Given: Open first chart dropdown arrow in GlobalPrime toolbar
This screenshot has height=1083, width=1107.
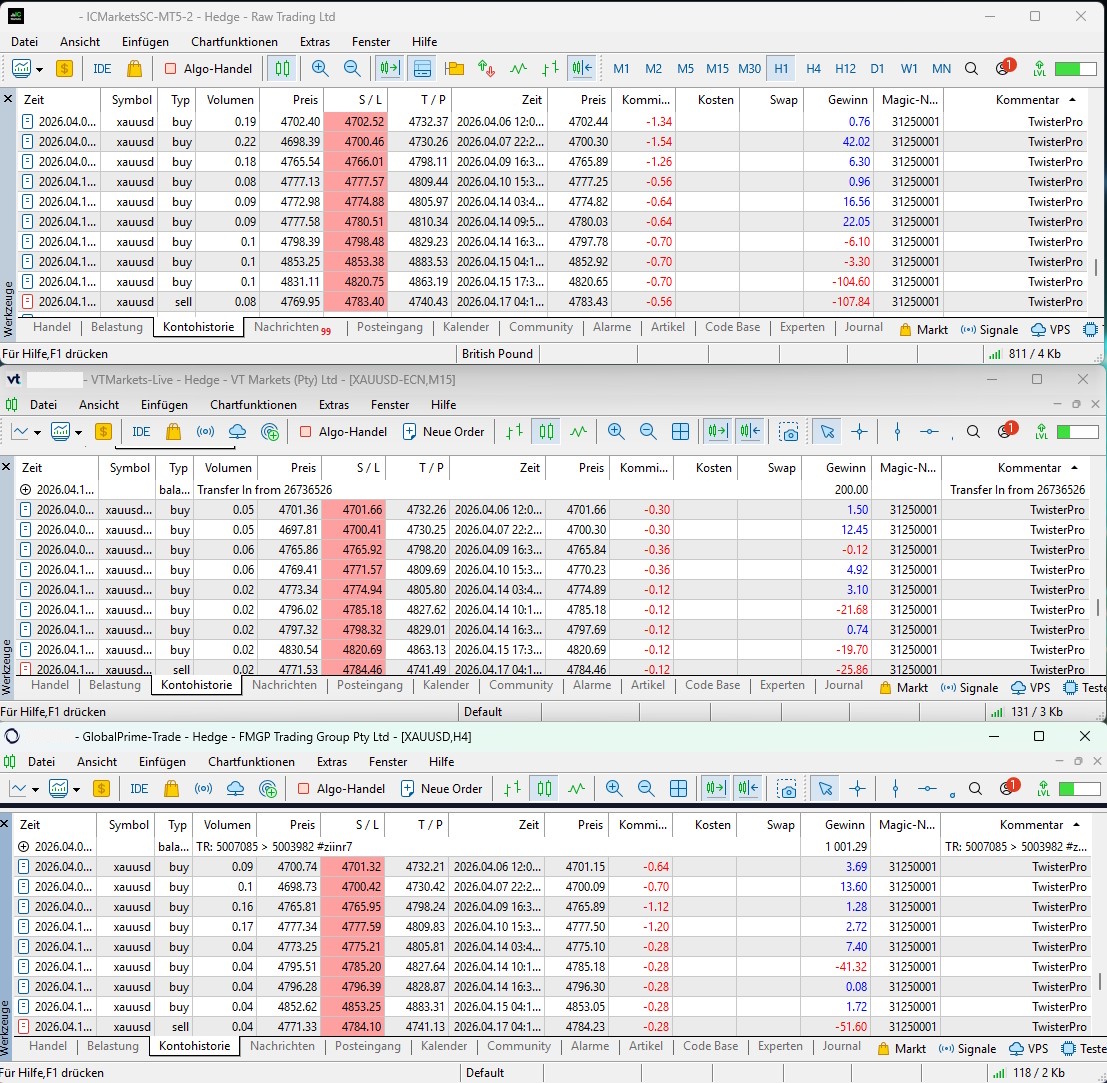Looking at the screenshot, I should [x=35, y=789].
